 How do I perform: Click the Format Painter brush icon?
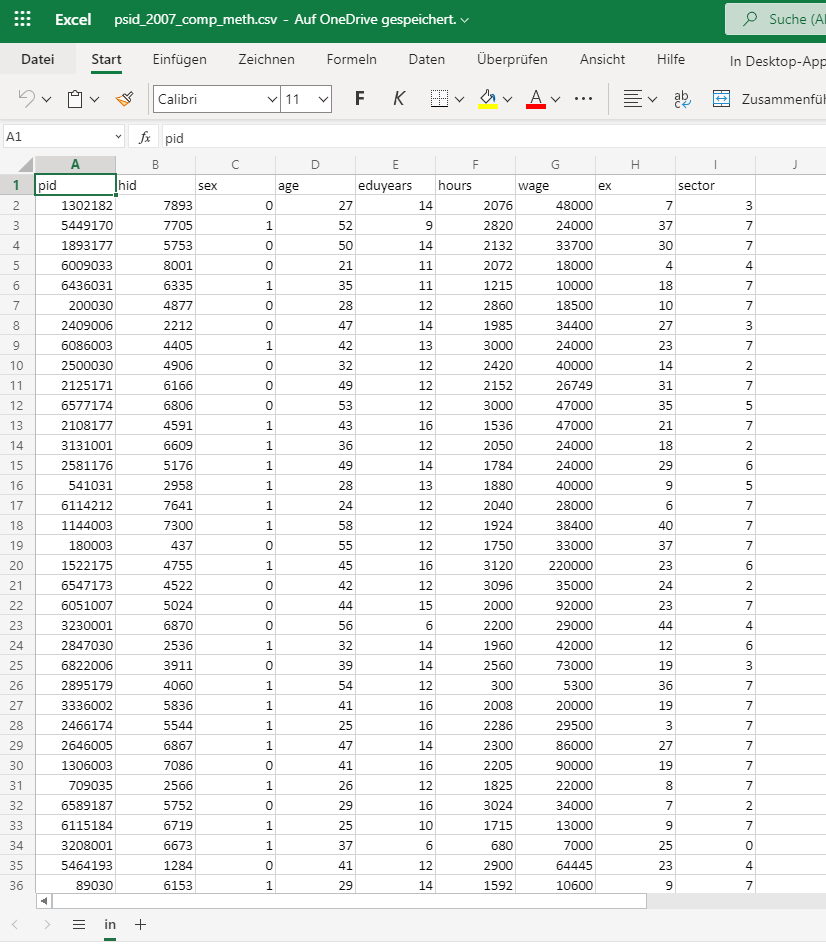click(124, 99)
